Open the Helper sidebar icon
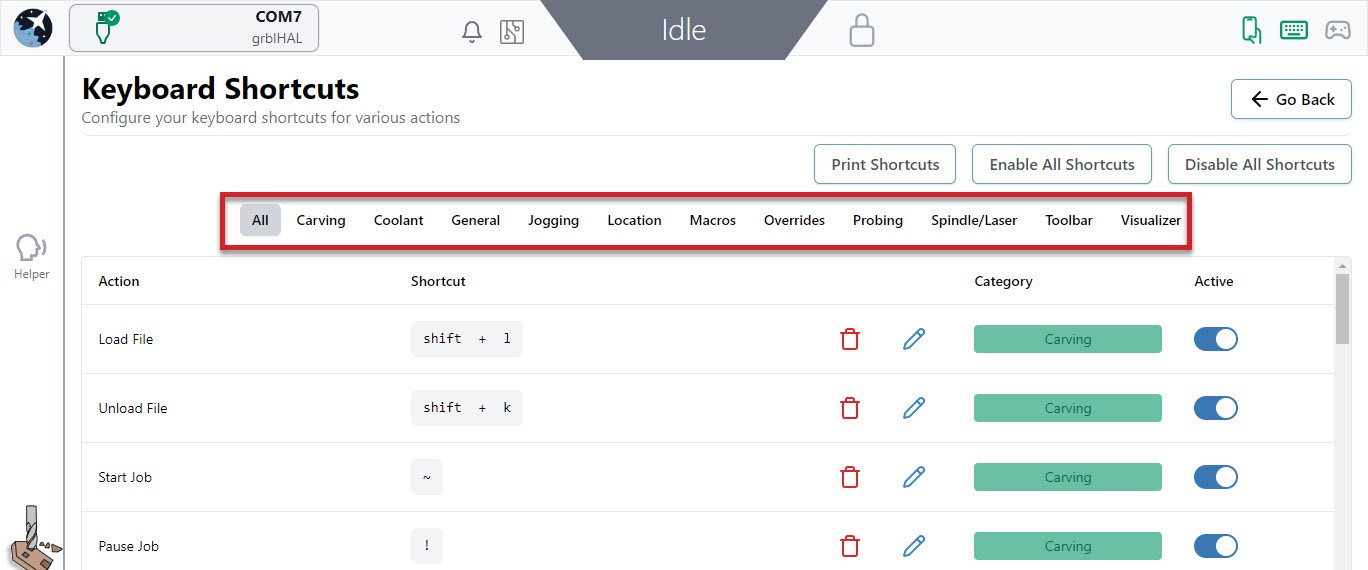Image resolution: width=1368 pixels, height=570 pixels. tap(32, 256)
